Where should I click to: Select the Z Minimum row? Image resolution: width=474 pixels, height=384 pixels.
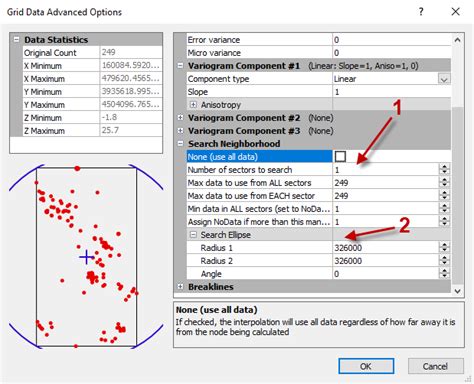92,118
